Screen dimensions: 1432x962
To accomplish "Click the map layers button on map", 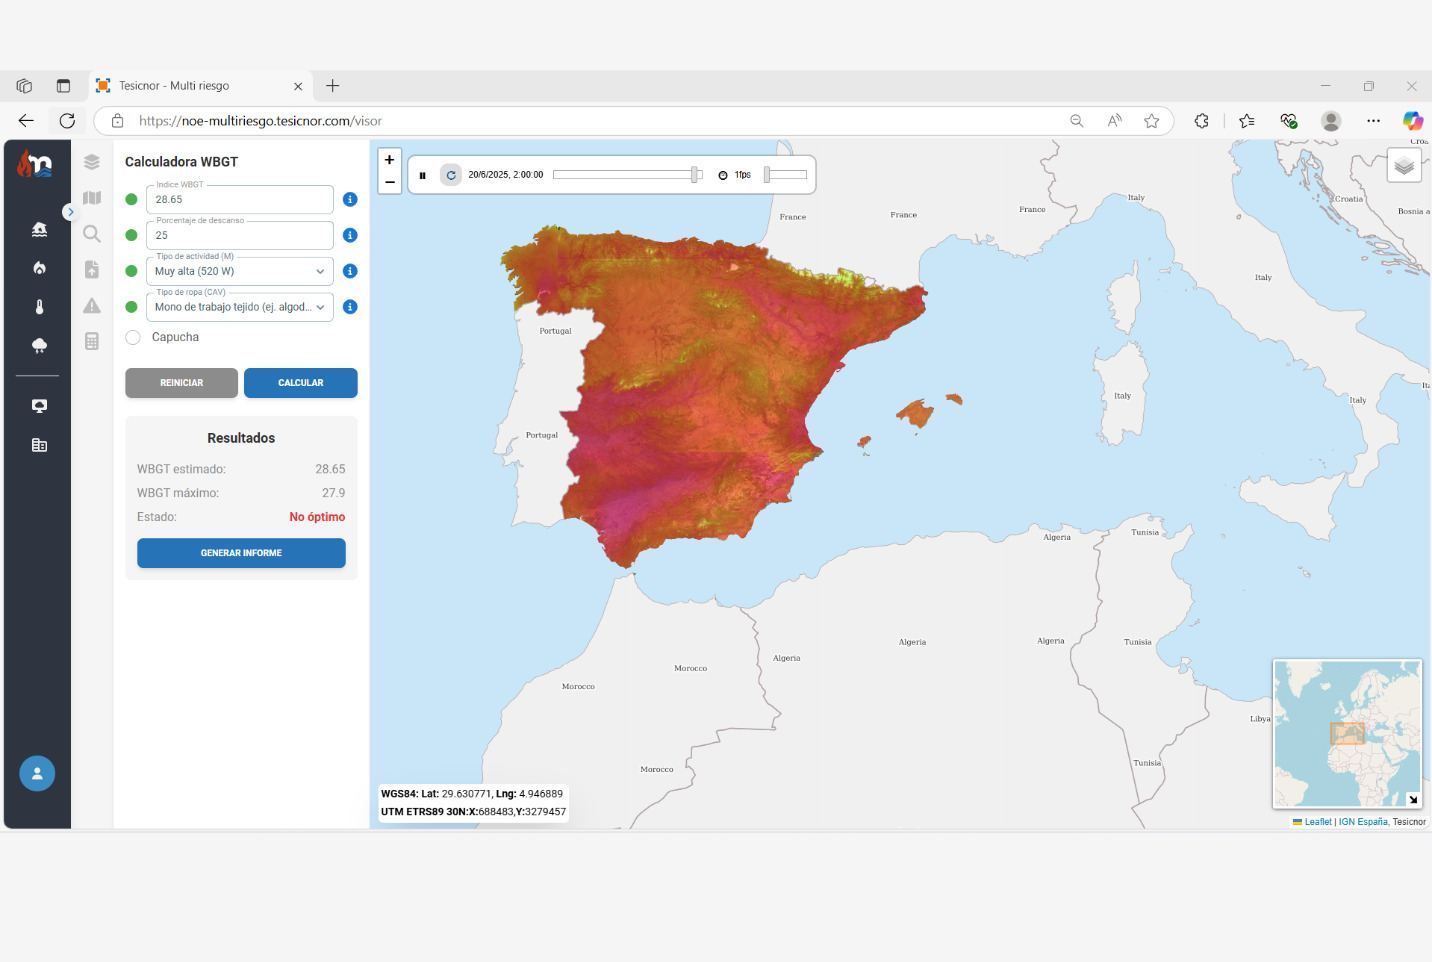I will click(x=1404, y=166).
